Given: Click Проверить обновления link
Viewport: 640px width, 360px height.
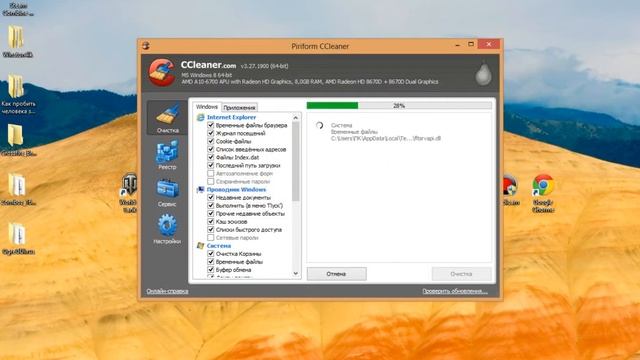Looking at the screenshot, I should coord(455,291).
